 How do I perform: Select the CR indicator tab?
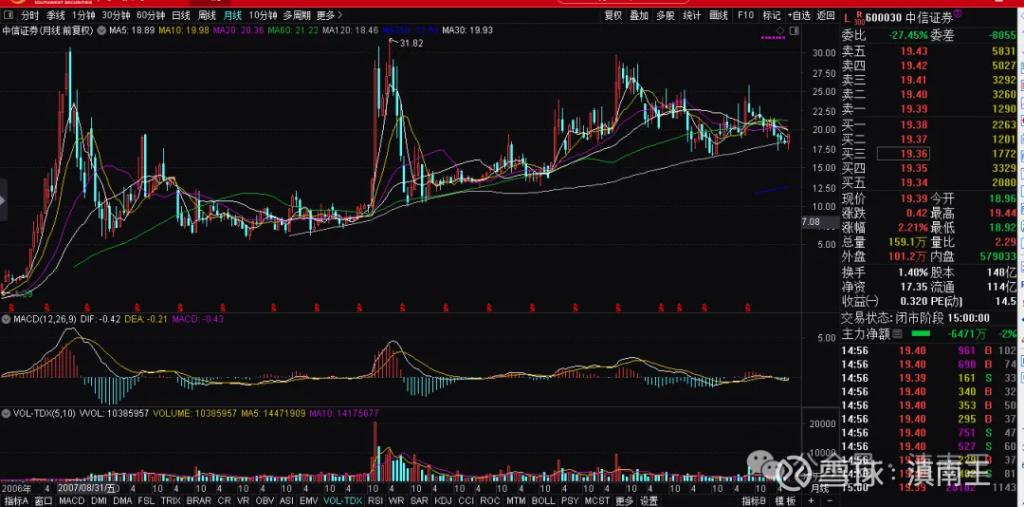click(223, 501)
